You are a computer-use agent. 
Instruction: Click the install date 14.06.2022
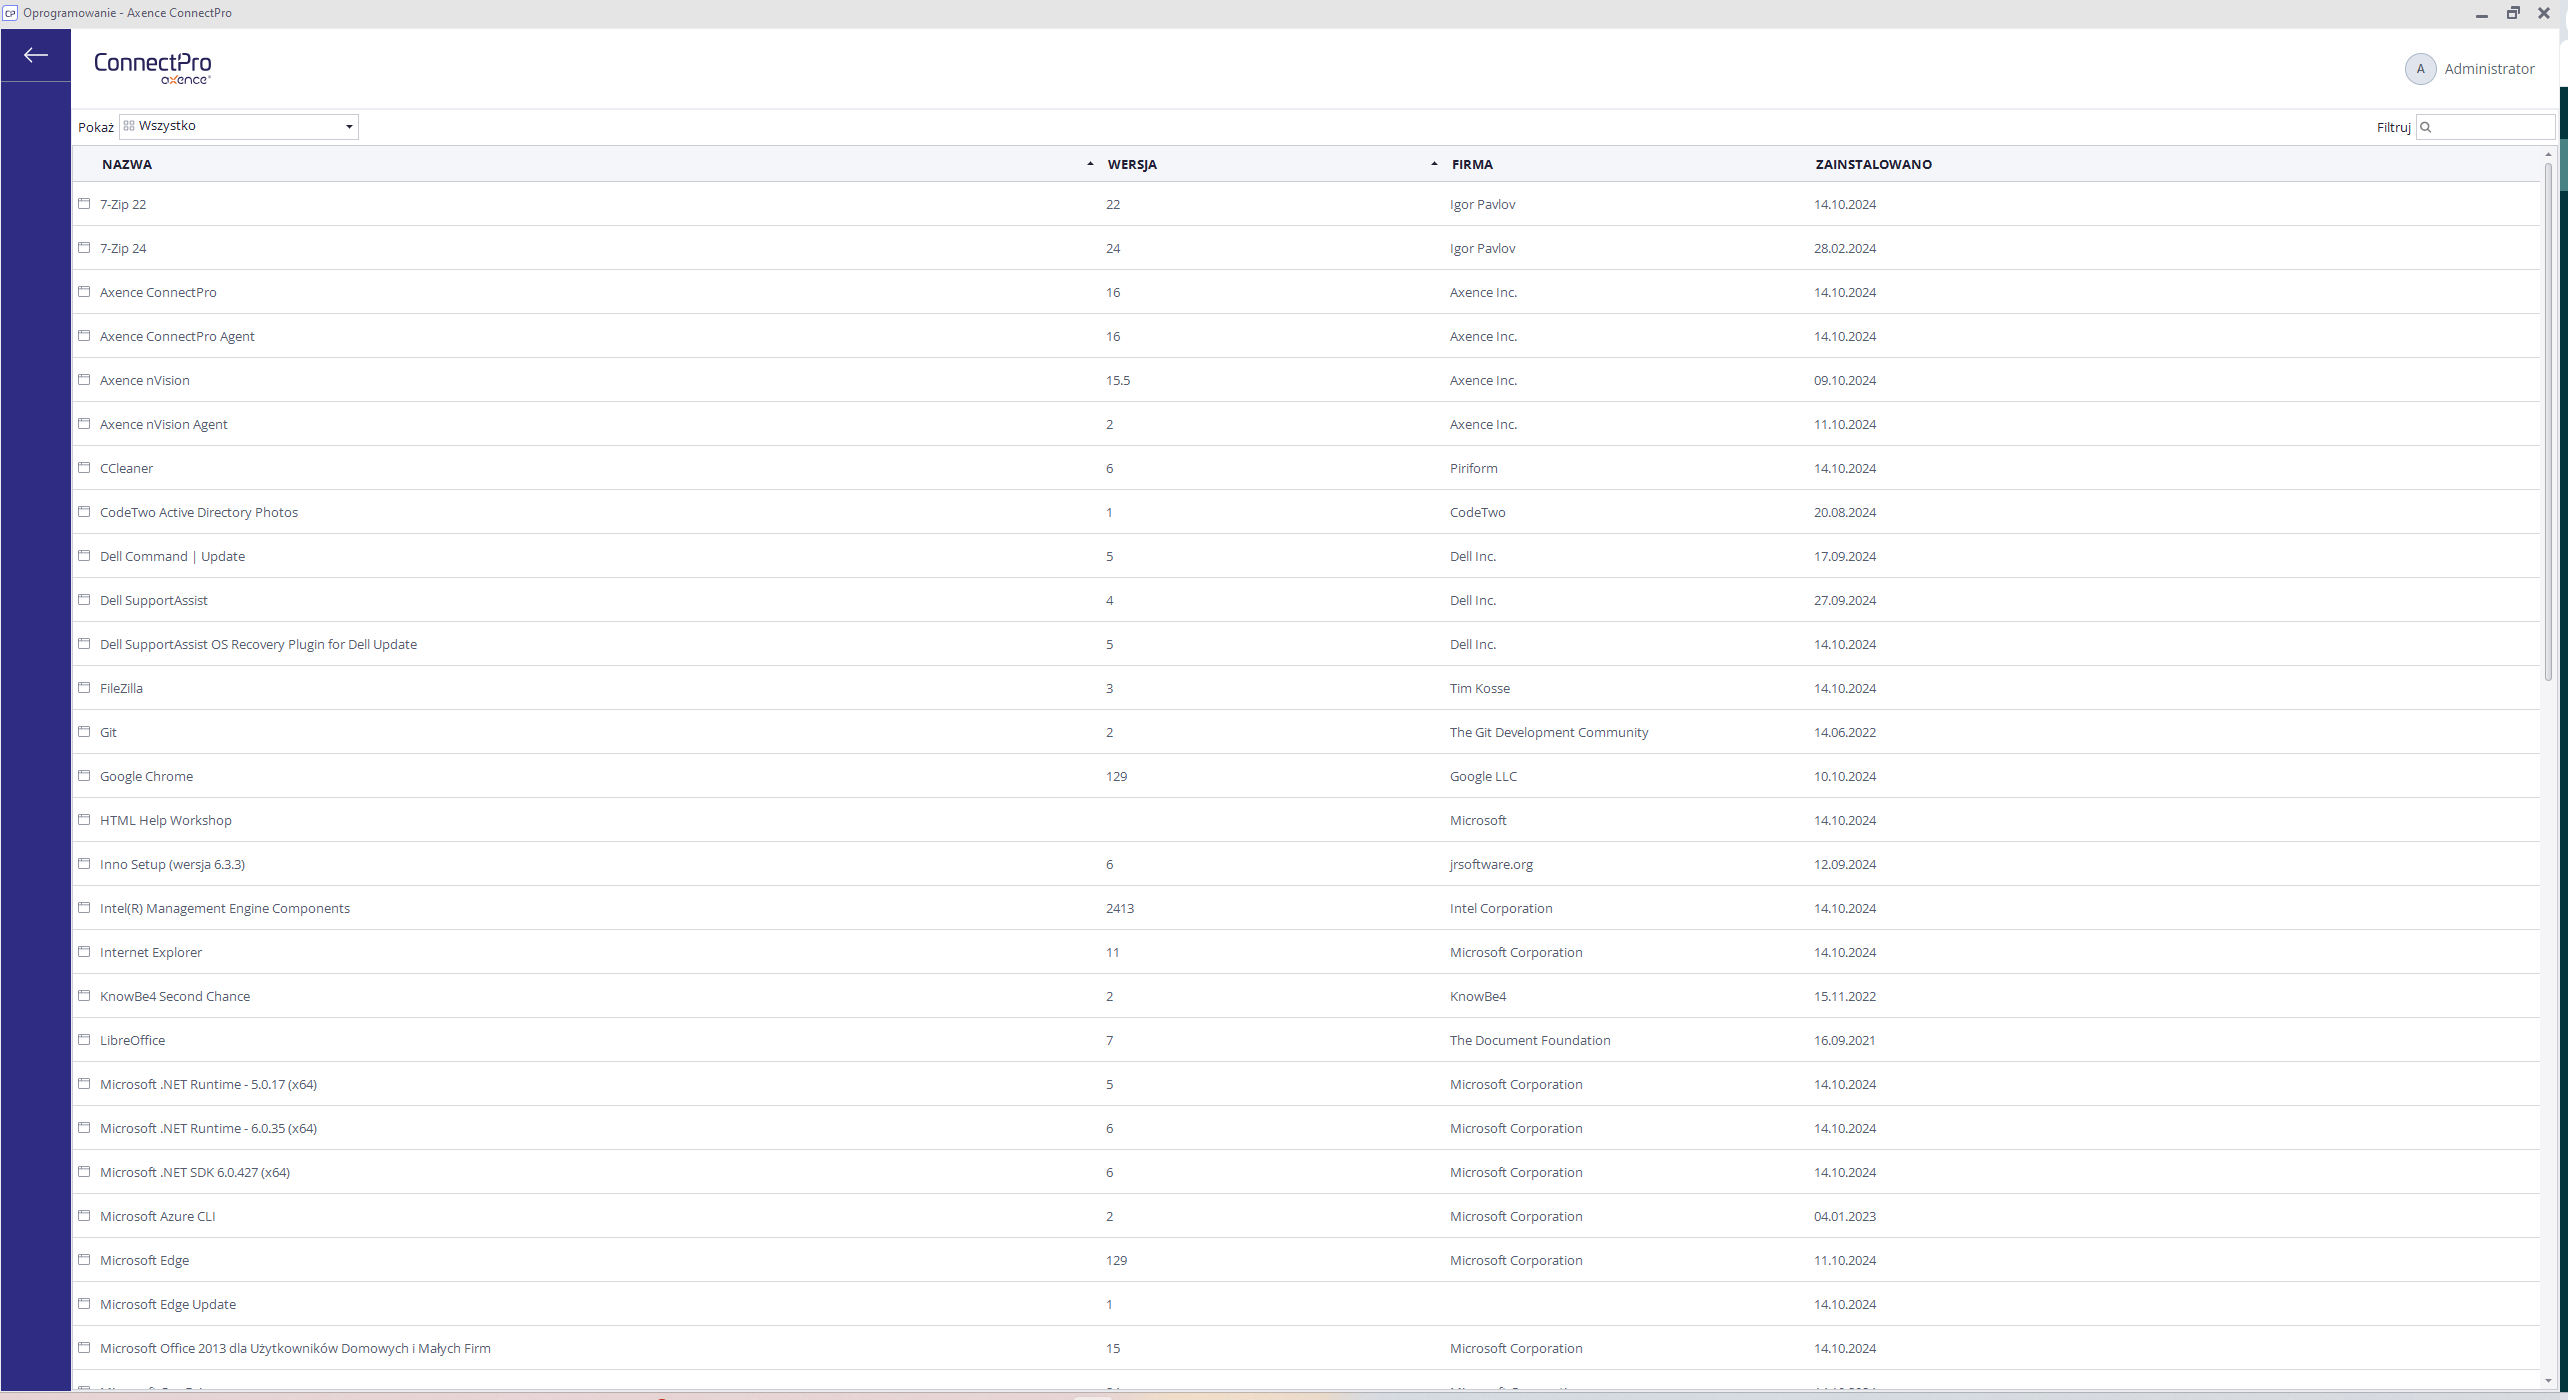[x=1845, y=732]
